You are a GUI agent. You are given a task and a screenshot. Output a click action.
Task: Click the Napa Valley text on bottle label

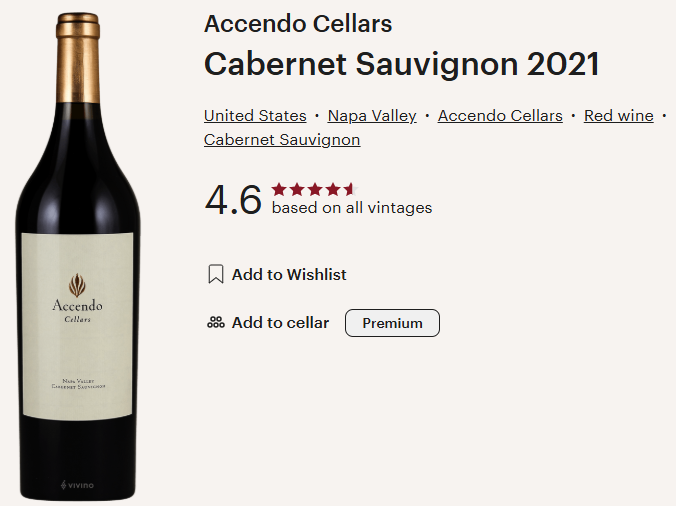tap(77, 379)
